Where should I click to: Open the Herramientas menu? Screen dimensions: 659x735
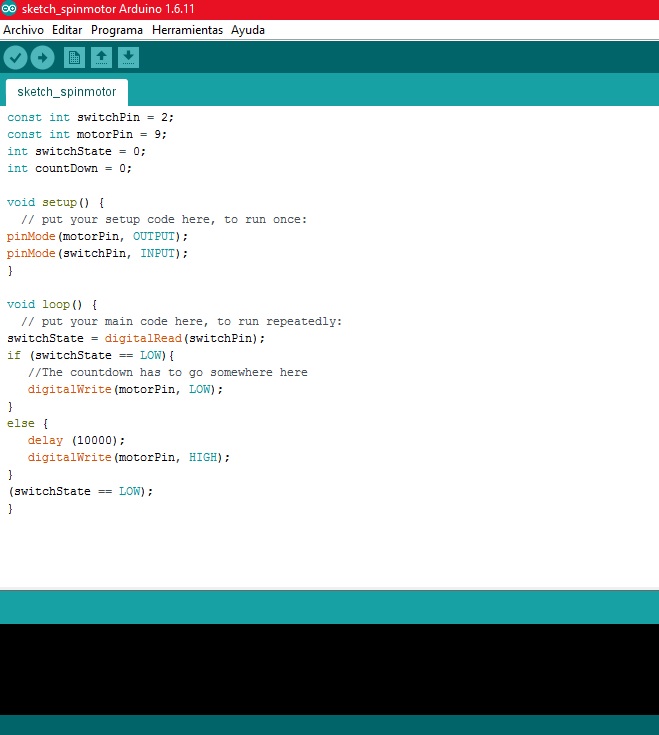(x=187, y=30)
